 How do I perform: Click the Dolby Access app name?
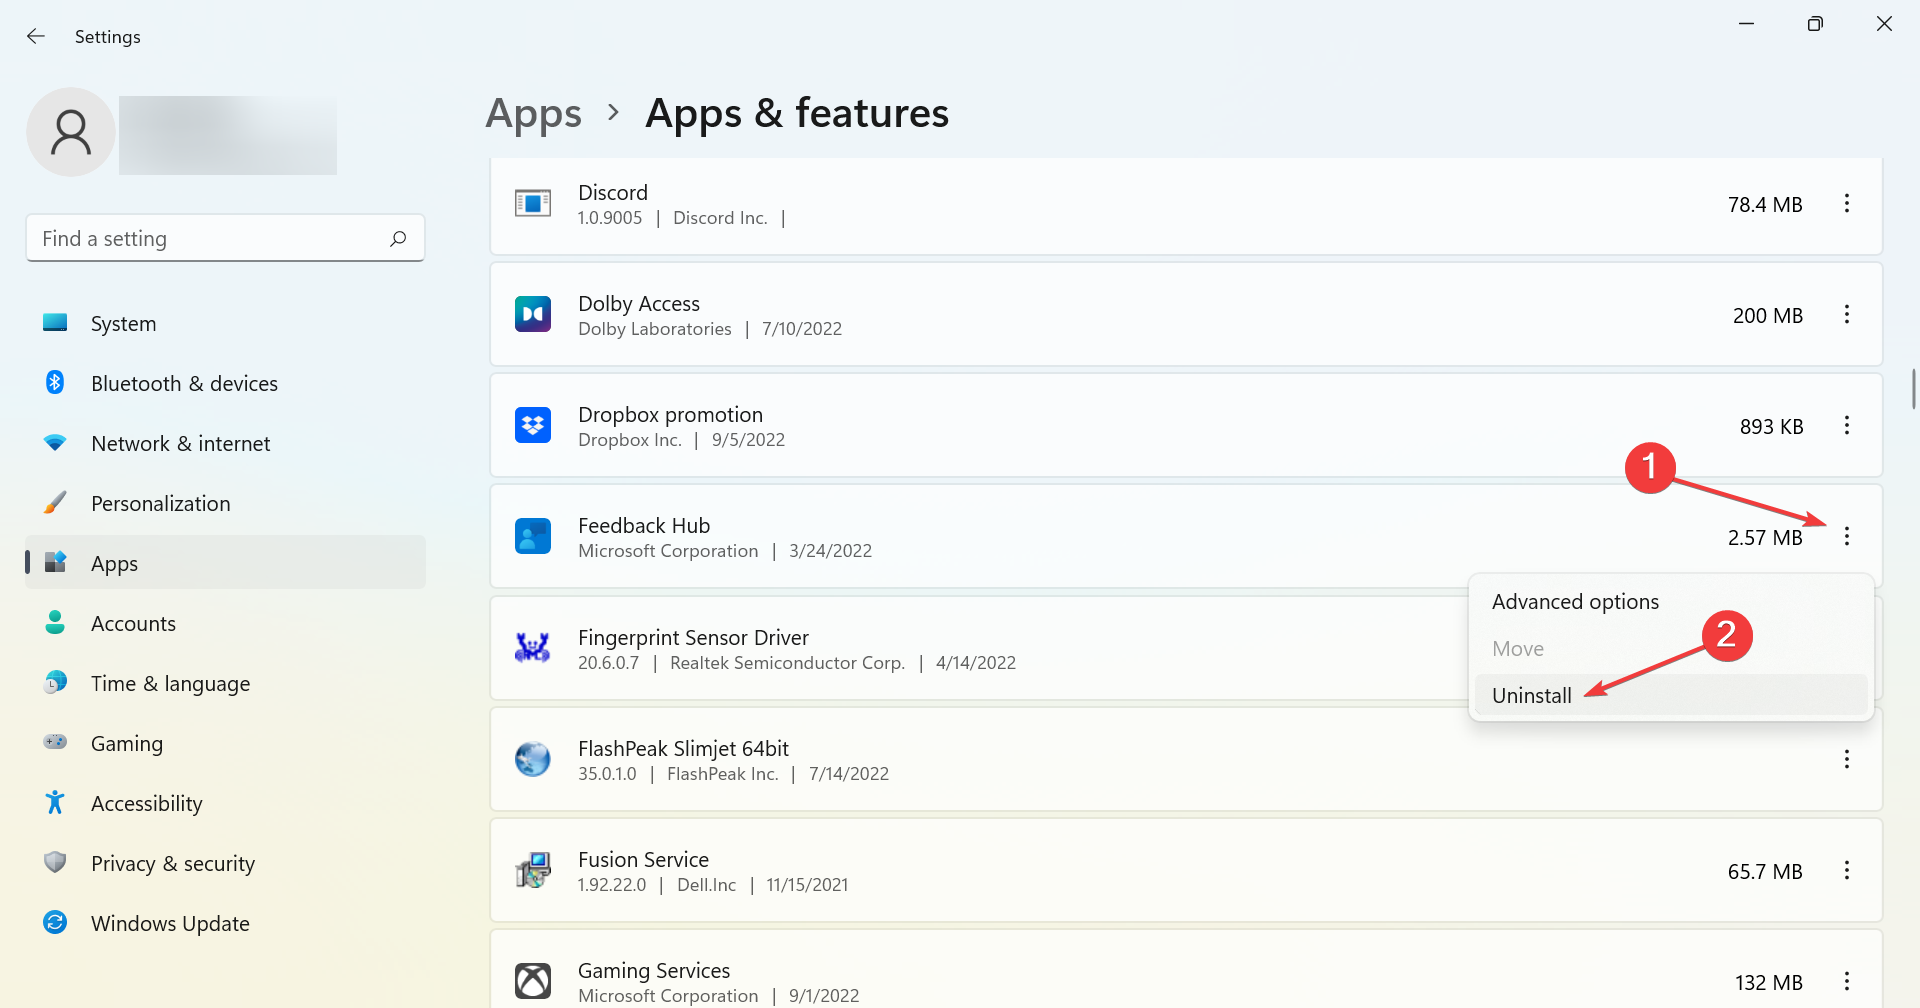[639, 303]
